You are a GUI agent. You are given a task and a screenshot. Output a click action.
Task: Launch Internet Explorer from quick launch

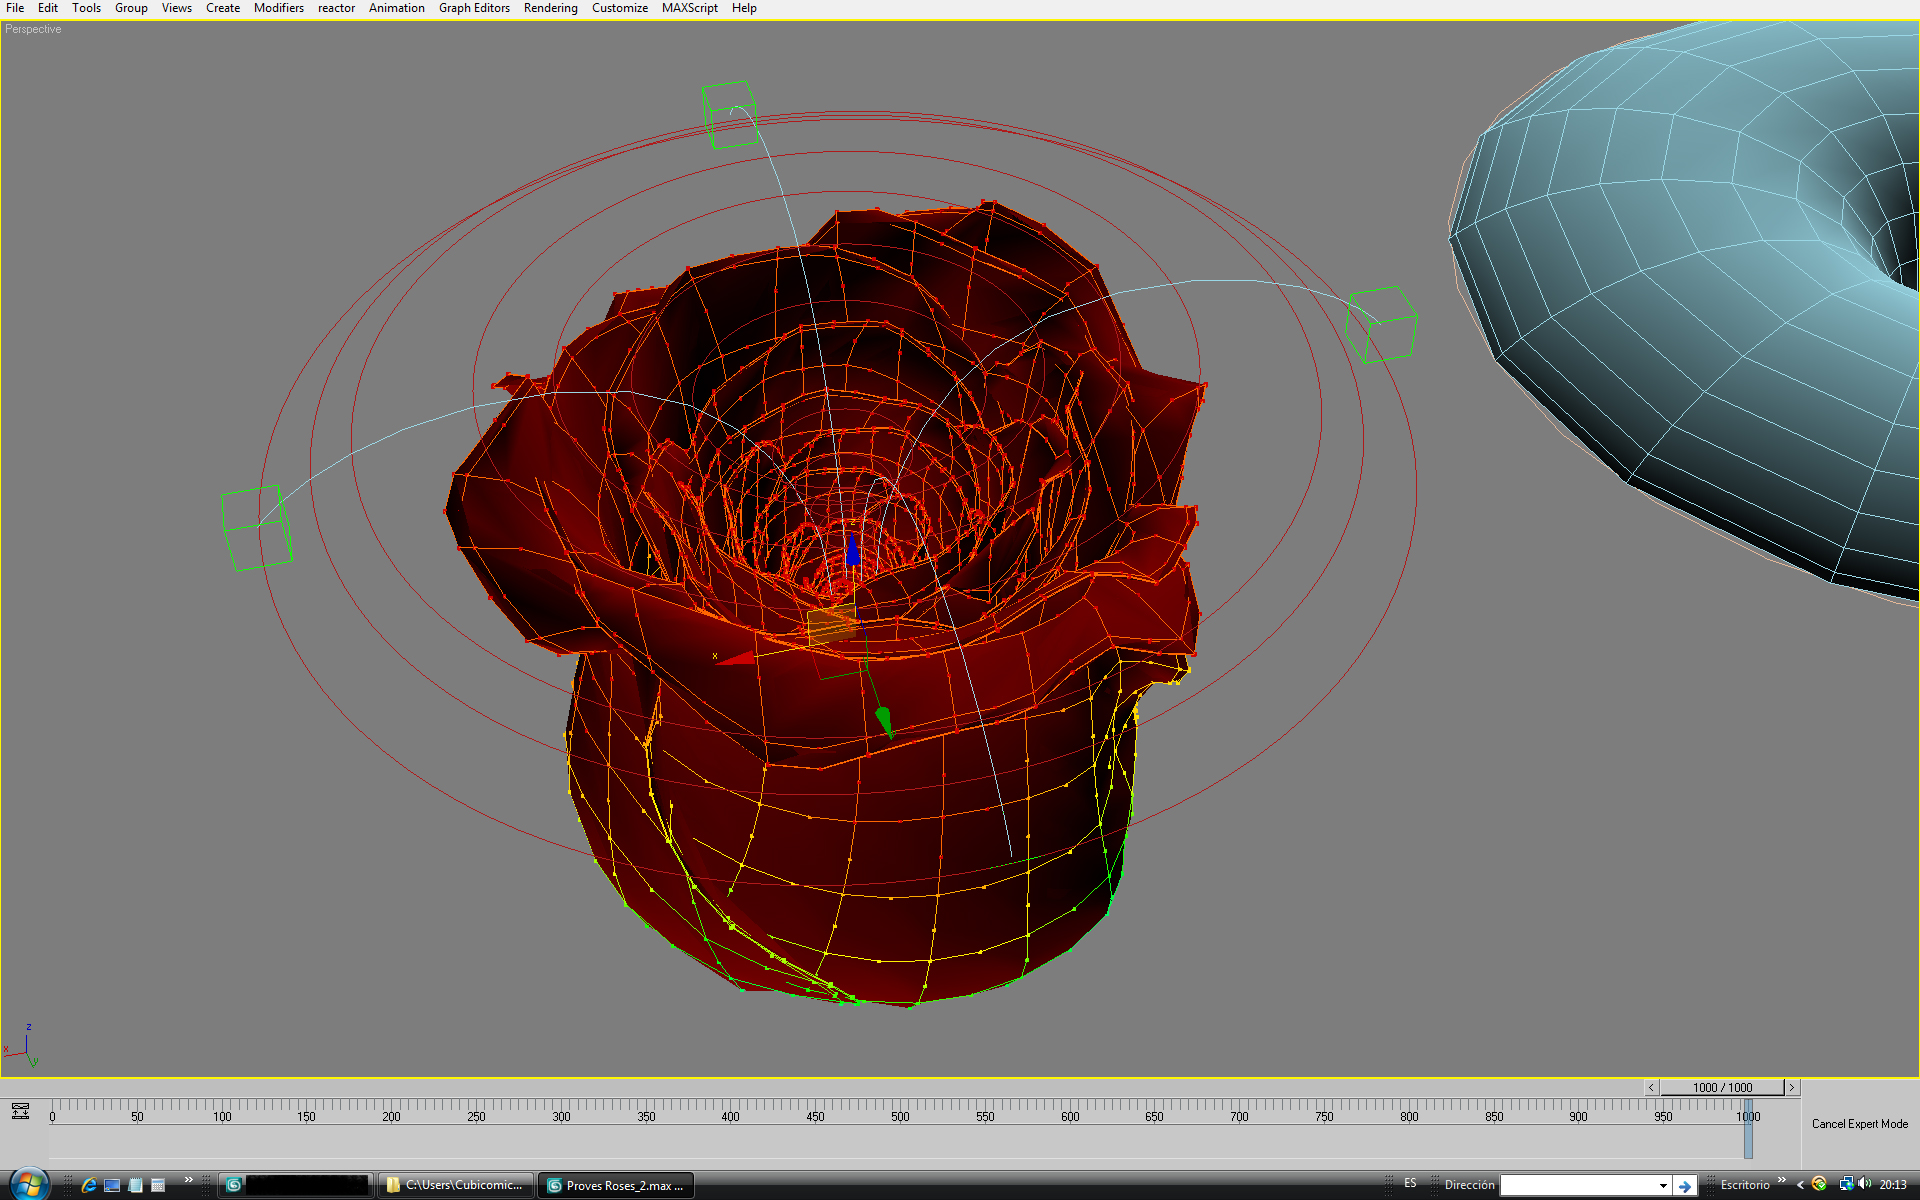click(x=89, y=1185)
